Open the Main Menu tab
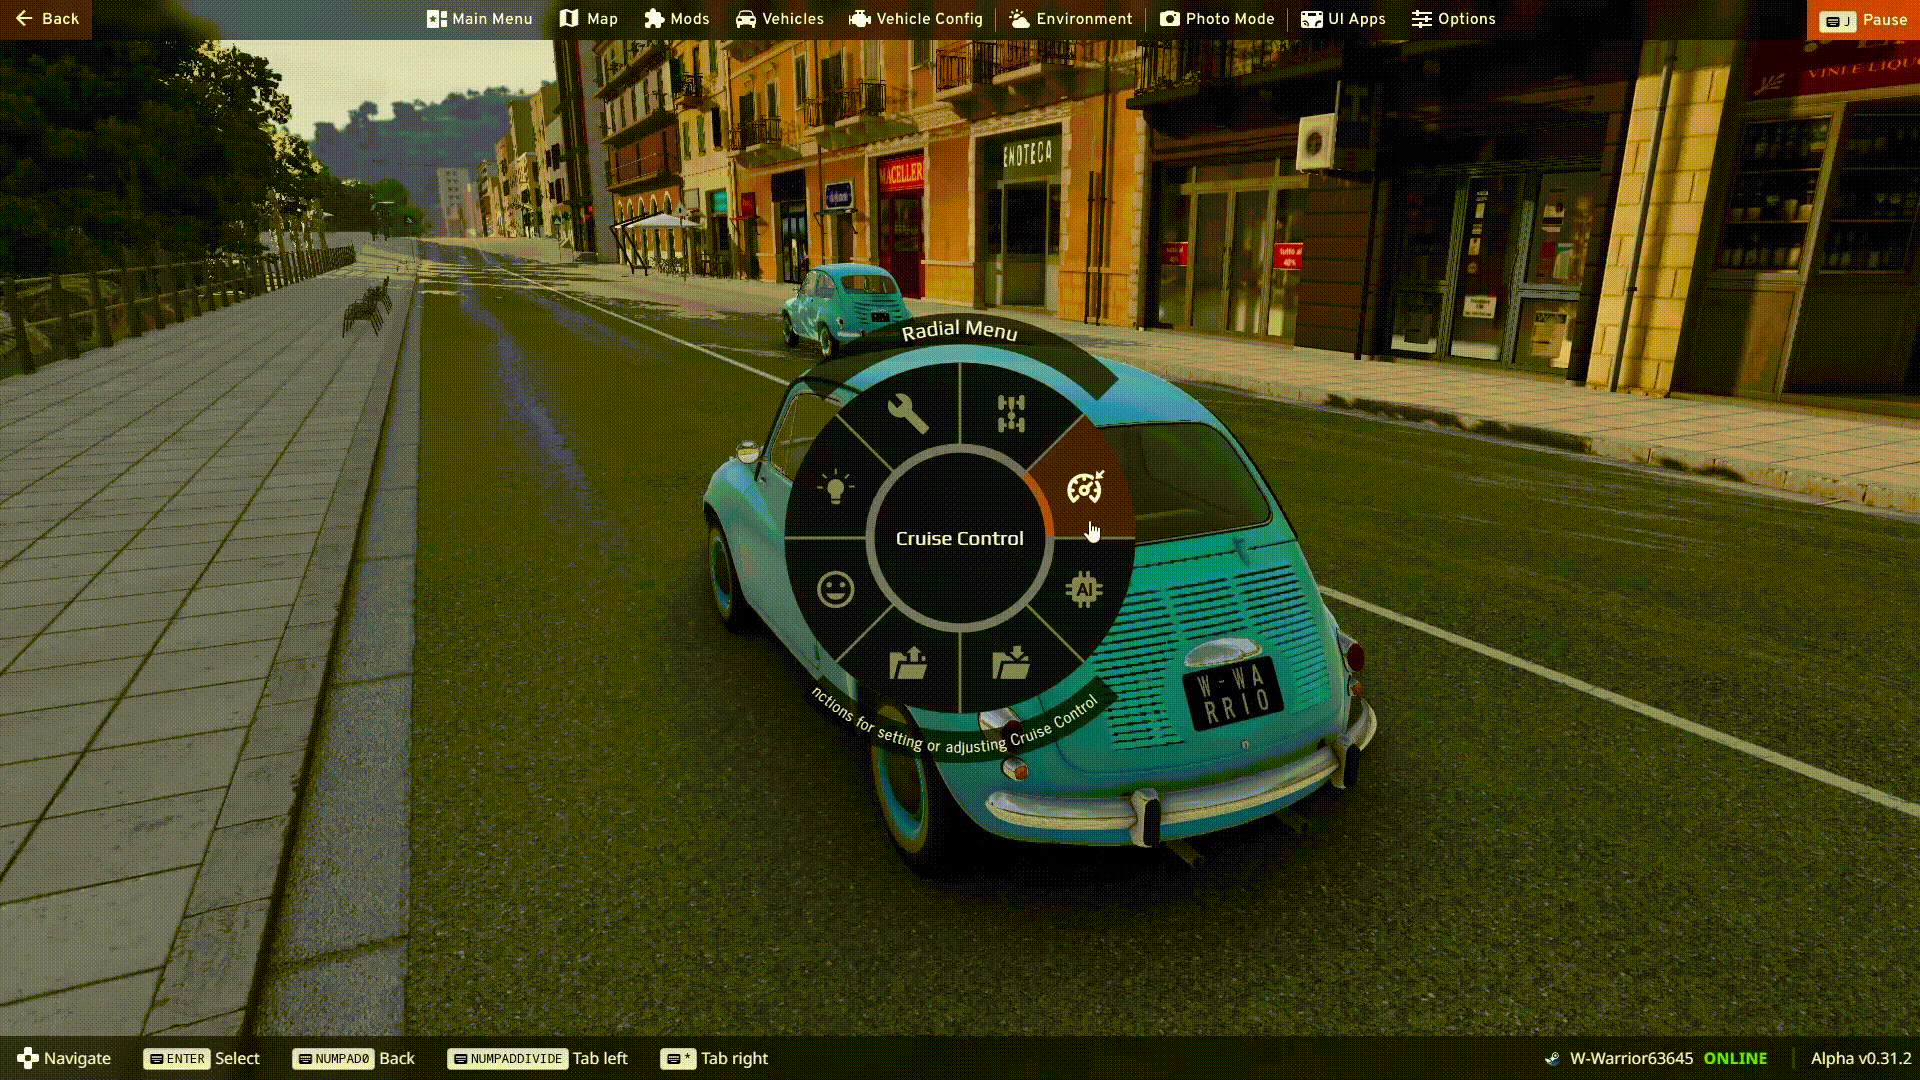The width and height of the screenshot is (1920, 1080). 479,19
